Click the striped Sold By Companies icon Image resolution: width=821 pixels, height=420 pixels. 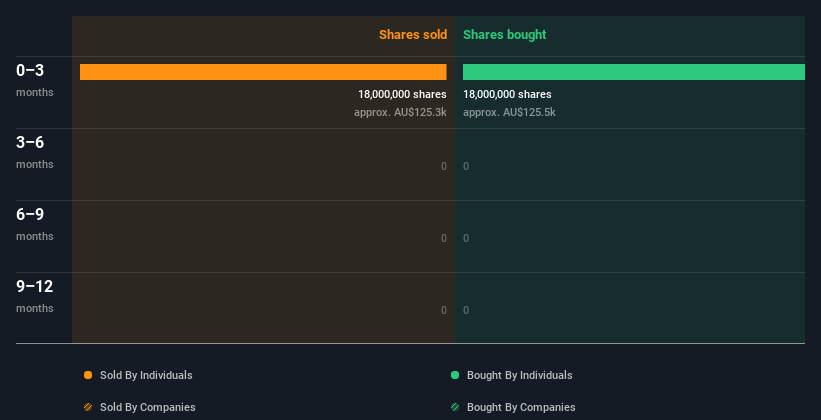88,407
